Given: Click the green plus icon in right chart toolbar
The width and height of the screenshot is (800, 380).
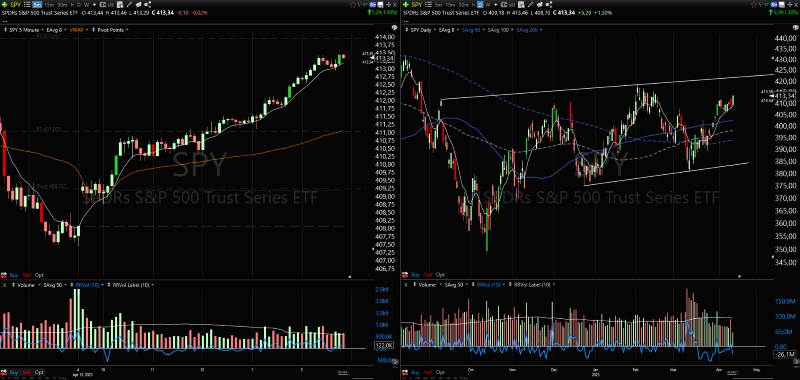Looking at the screenshot, I should (x=406, y=5).
